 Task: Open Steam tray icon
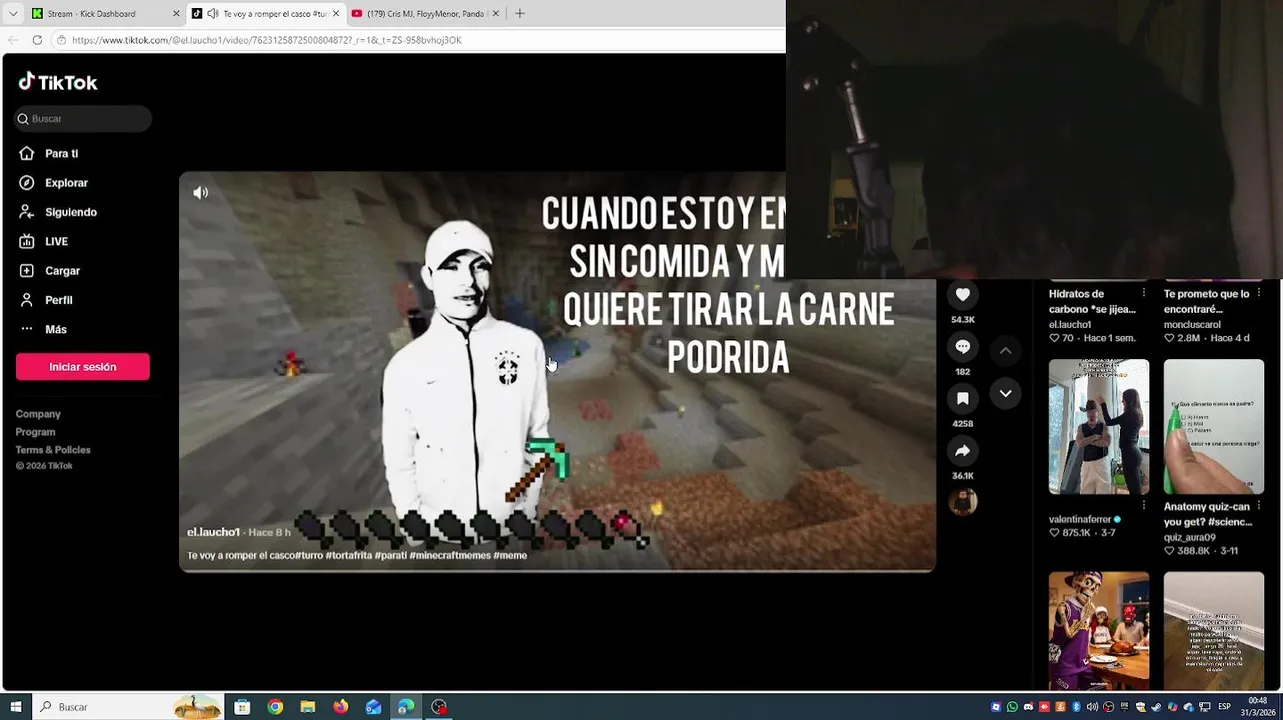pos(1156,707)
